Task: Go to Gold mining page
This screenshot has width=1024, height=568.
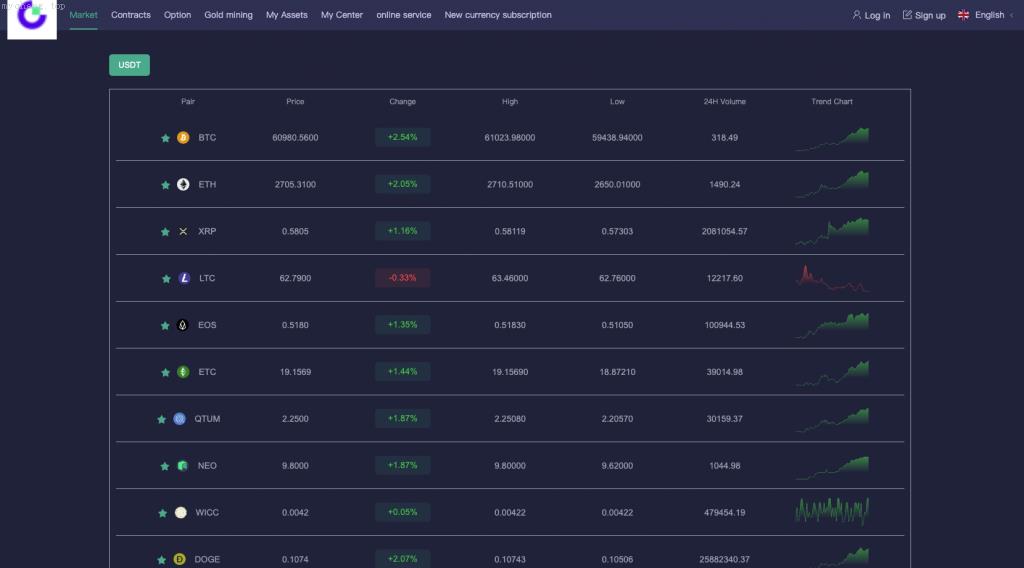Action: [x=229, y=15]
